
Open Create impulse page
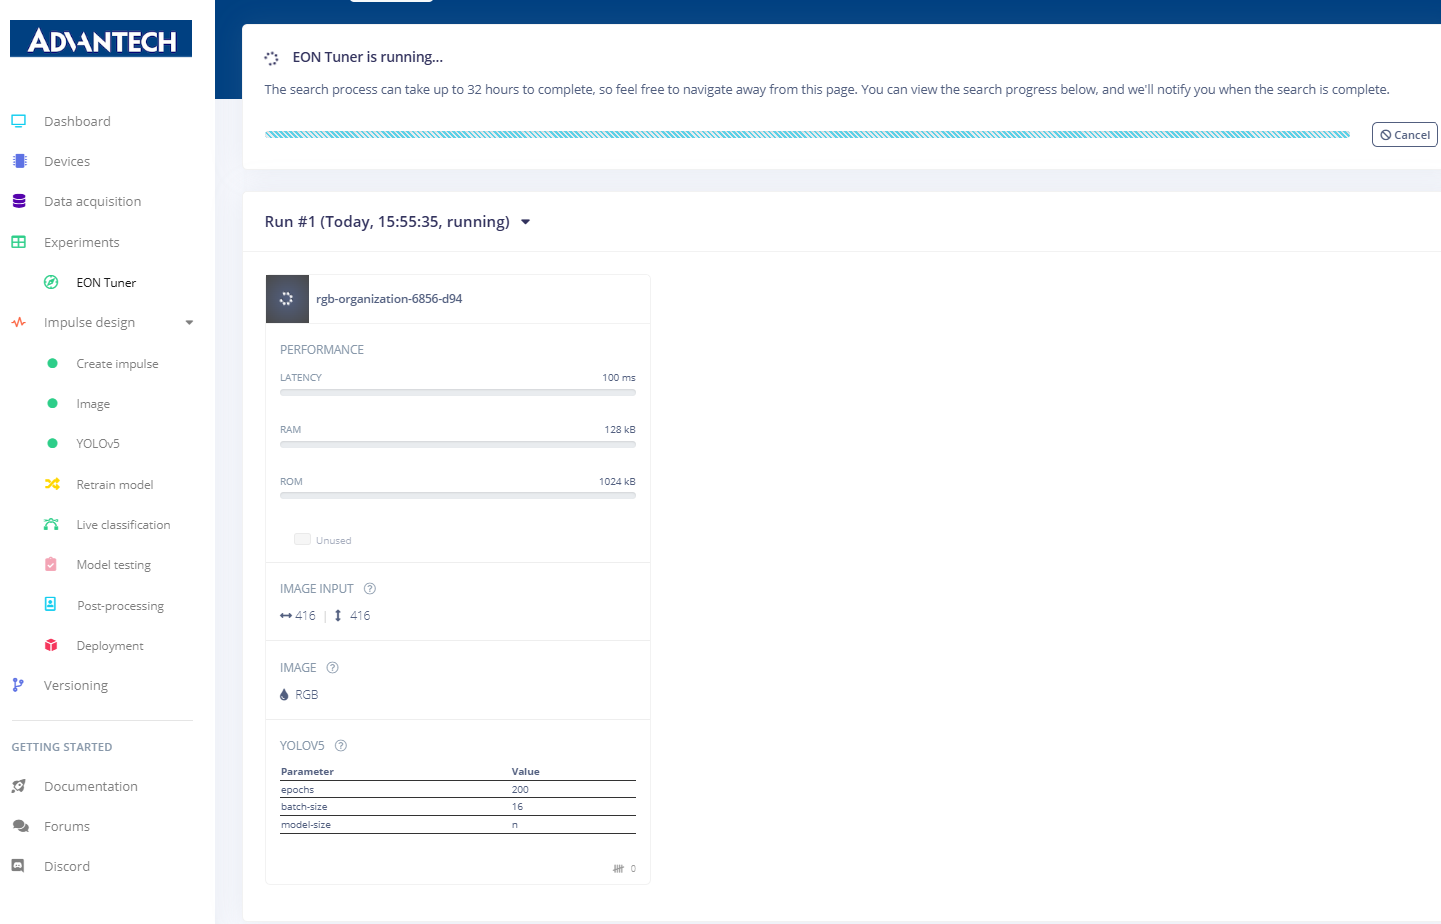[117, 363]
